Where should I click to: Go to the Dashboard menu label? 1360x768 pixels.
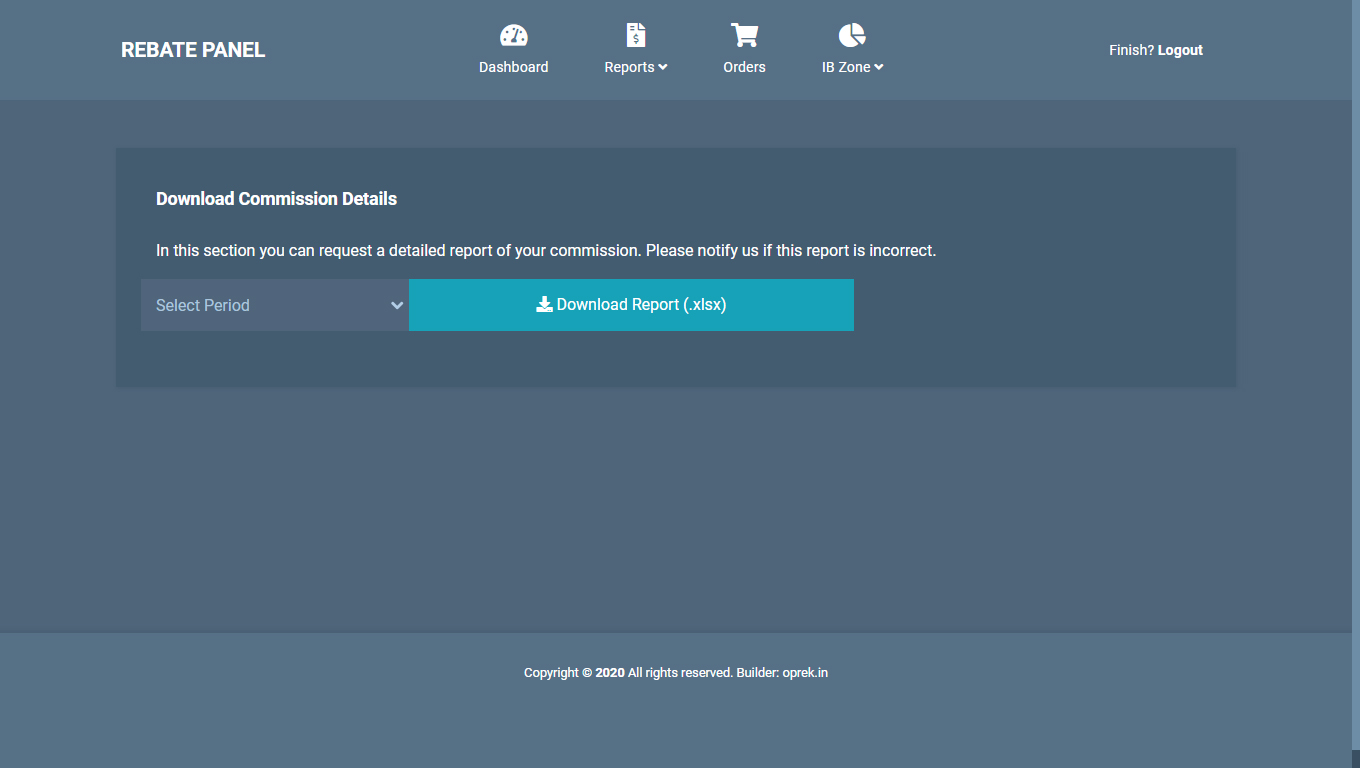click(513, 67)
